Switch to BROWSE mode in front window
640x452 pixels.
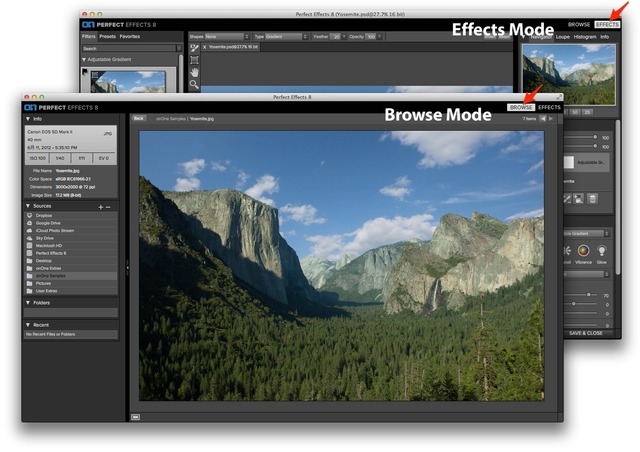pos(521,107)
